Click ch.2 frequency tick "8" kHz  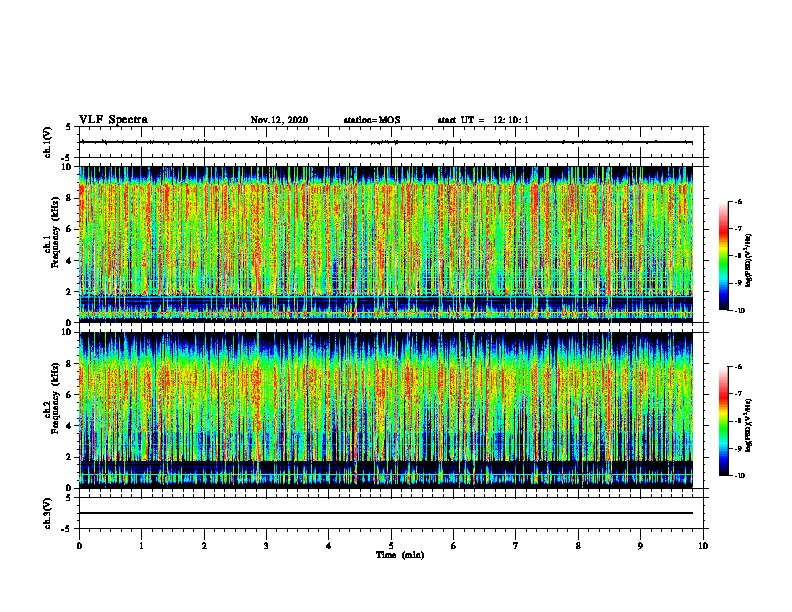(x=69, y=364)
